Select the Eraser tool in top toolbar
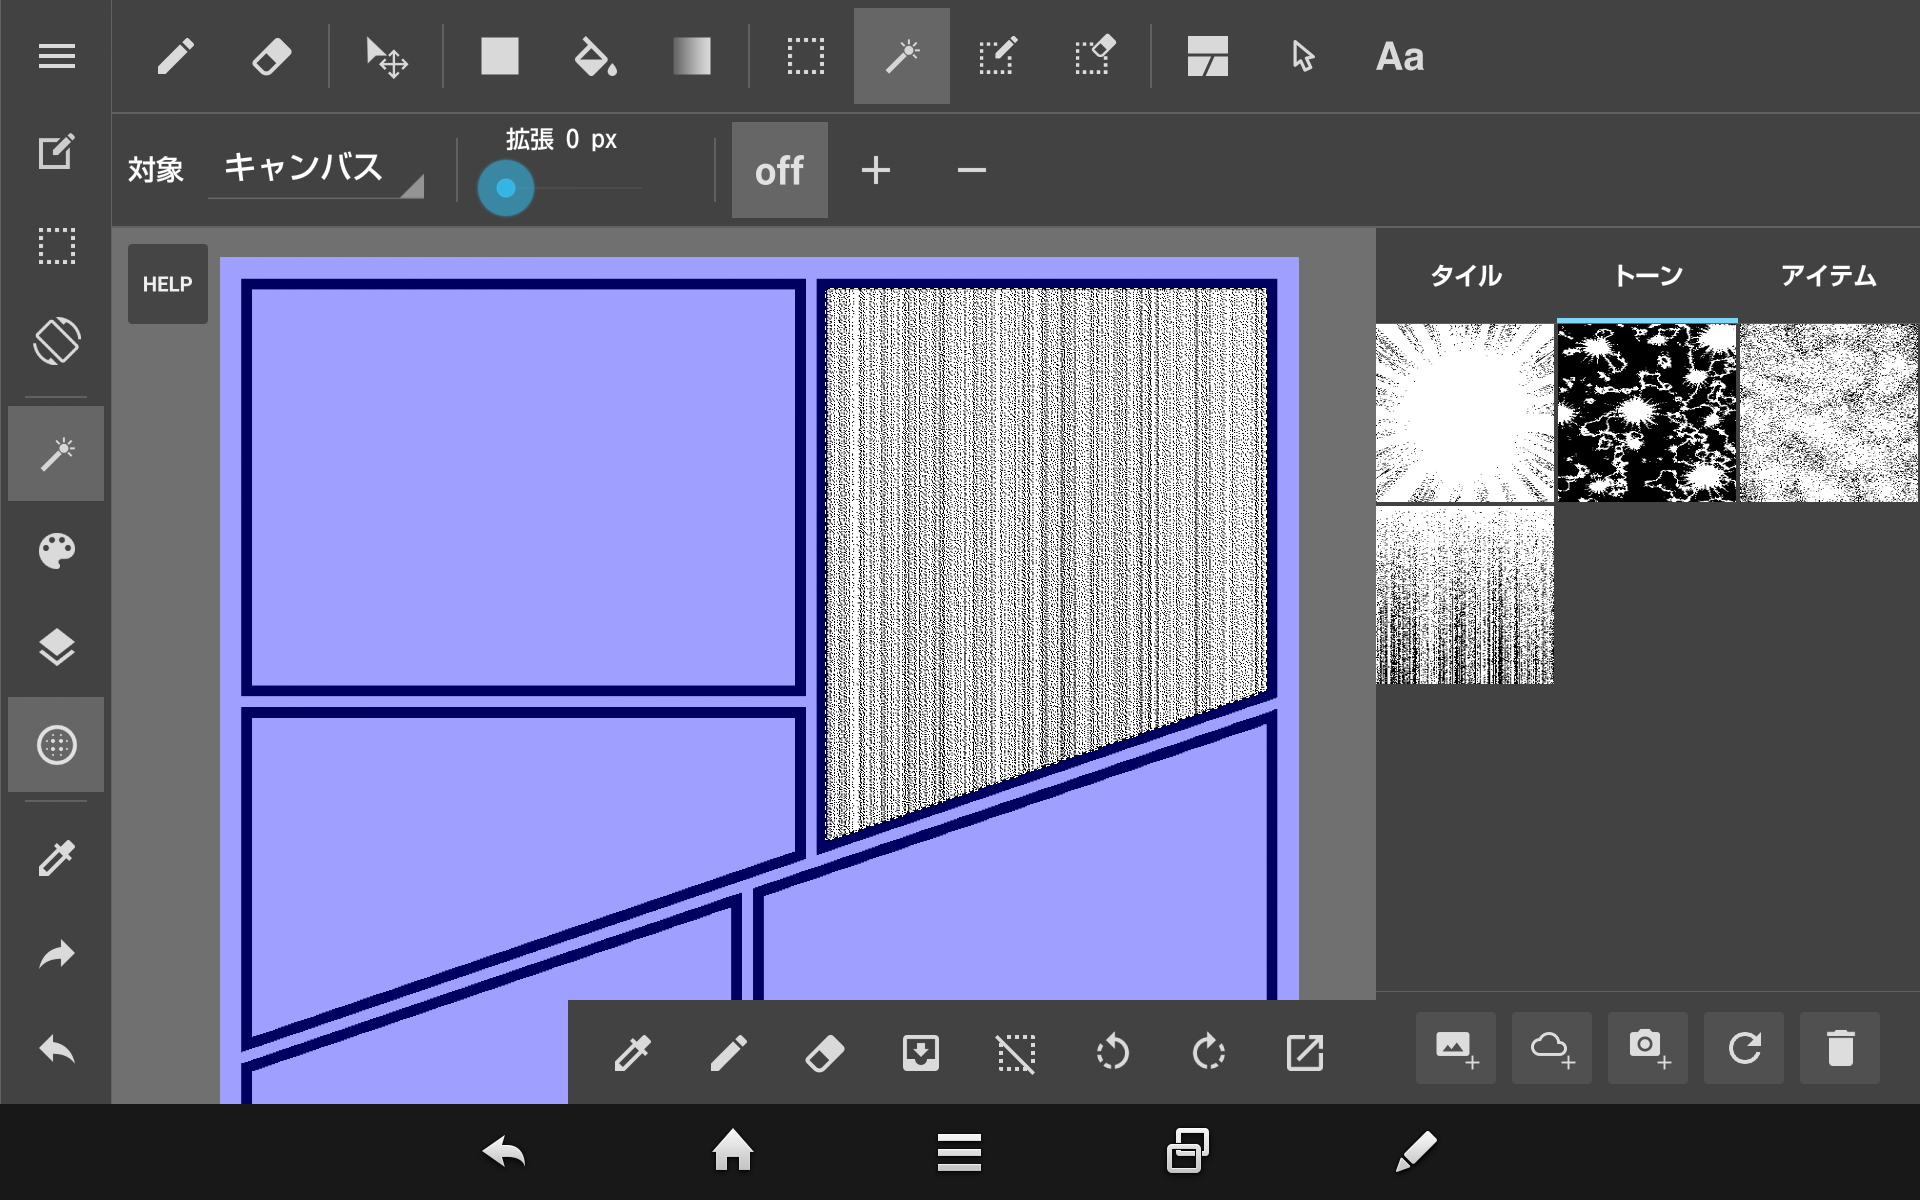 pos(271,57)
